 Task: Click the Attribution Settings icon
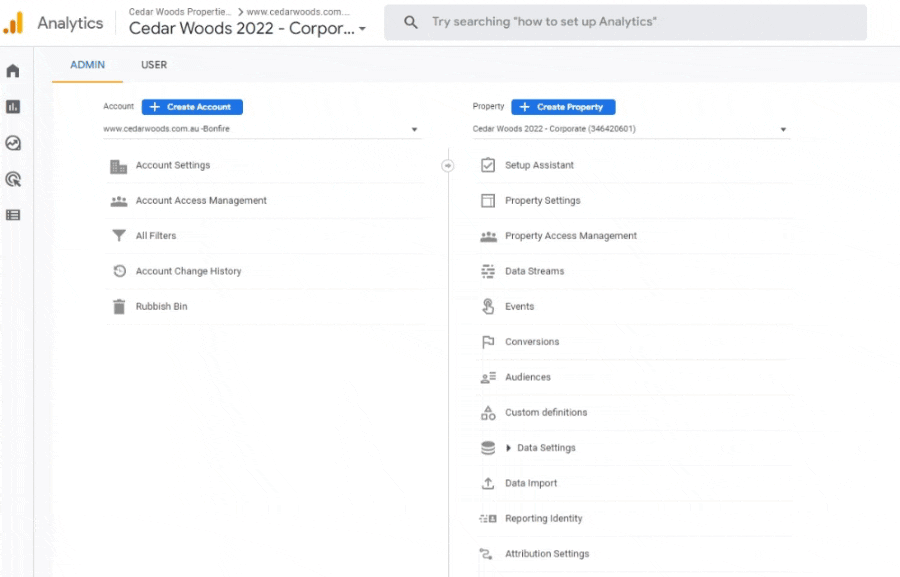[x=486, y=554]
